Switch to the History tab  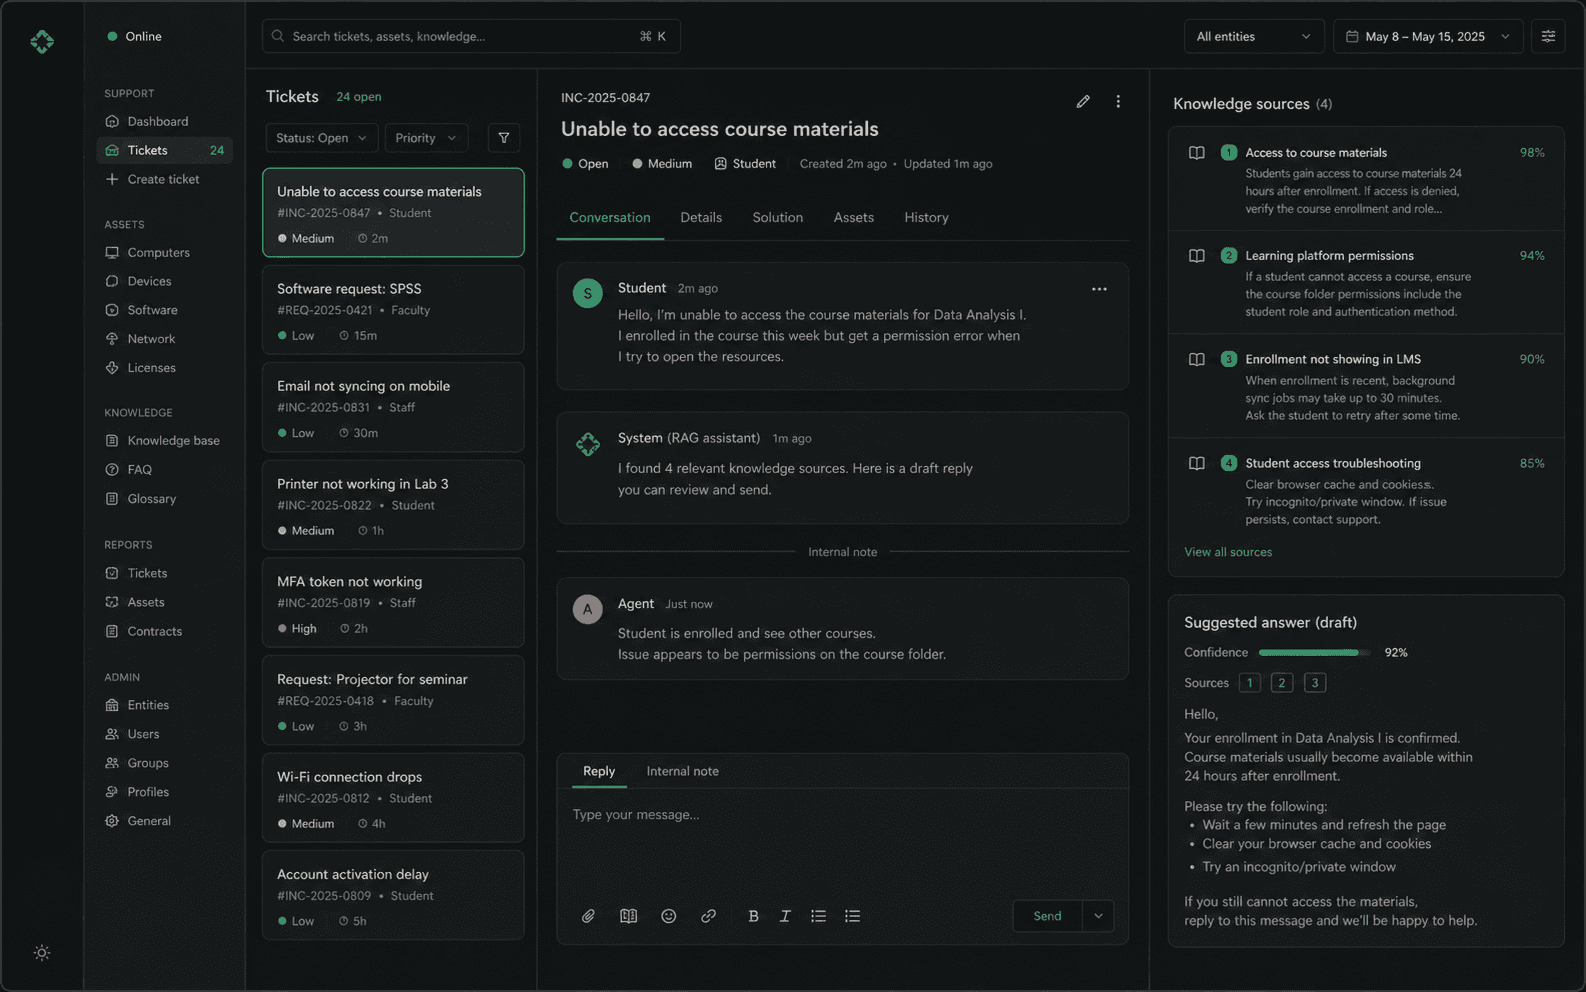point(926,217)
